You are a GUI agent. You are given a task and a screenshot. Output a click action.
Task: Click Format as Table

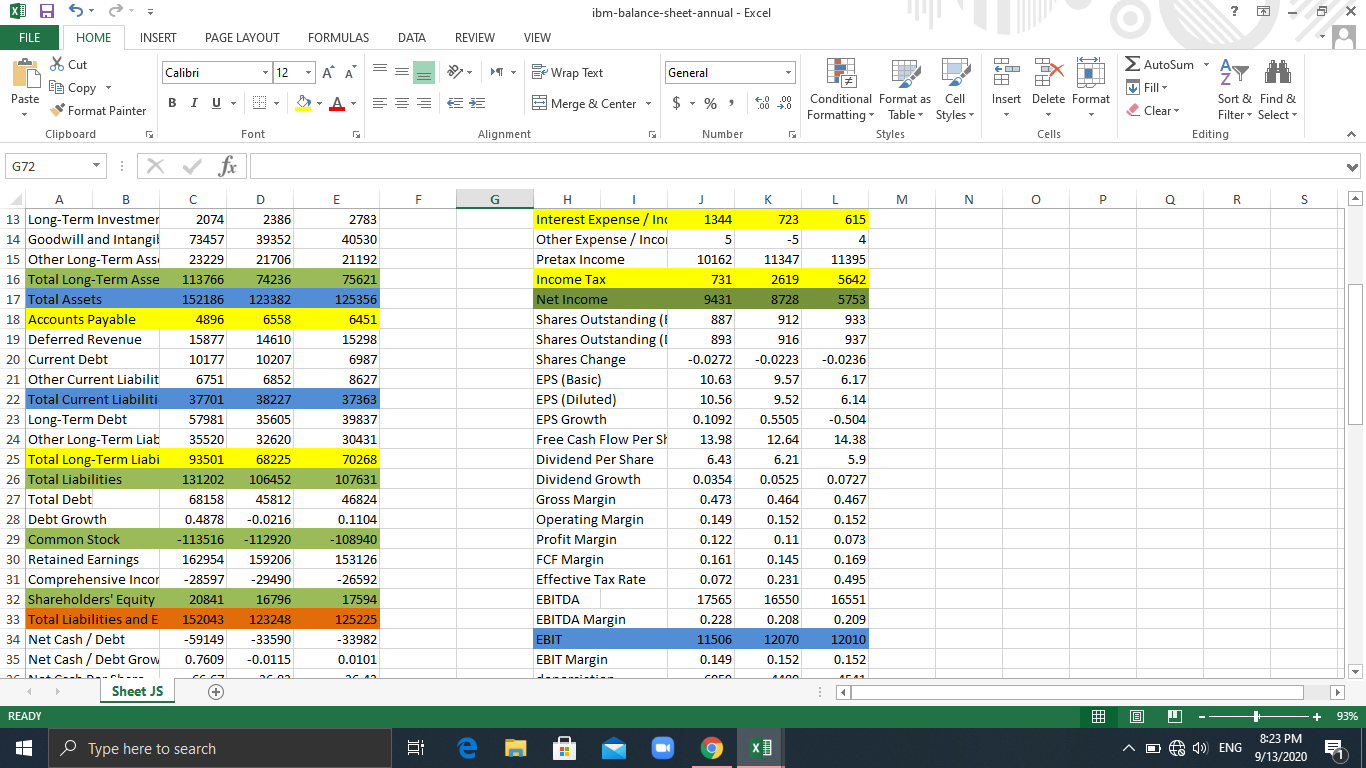(x=904, y=90)
